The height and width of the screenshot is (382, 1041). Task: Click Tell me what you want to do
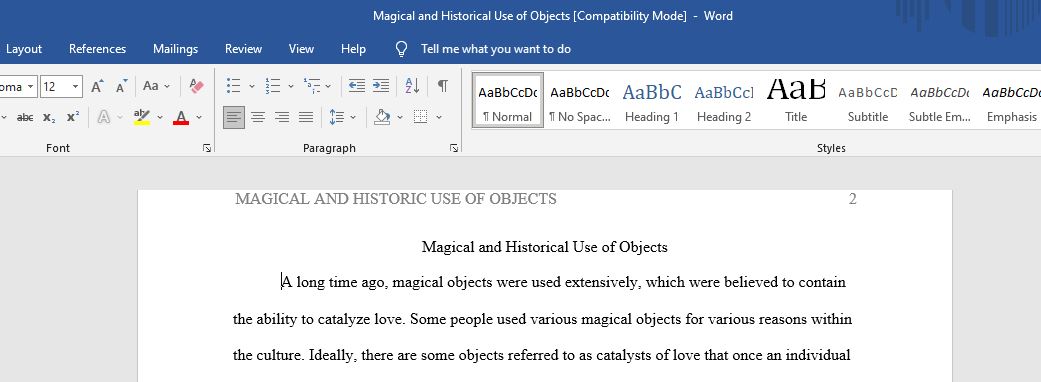point(496,49)
